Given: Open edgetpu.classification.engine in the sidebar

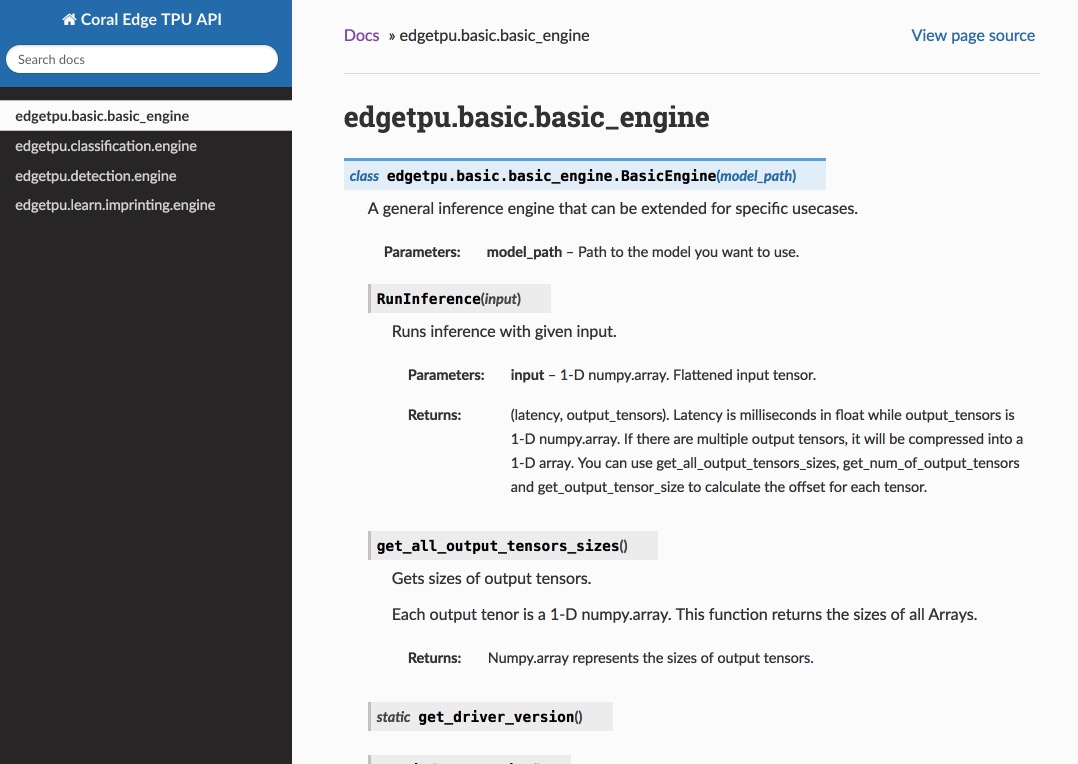Looking at the screenshot, I should point(146,146).
